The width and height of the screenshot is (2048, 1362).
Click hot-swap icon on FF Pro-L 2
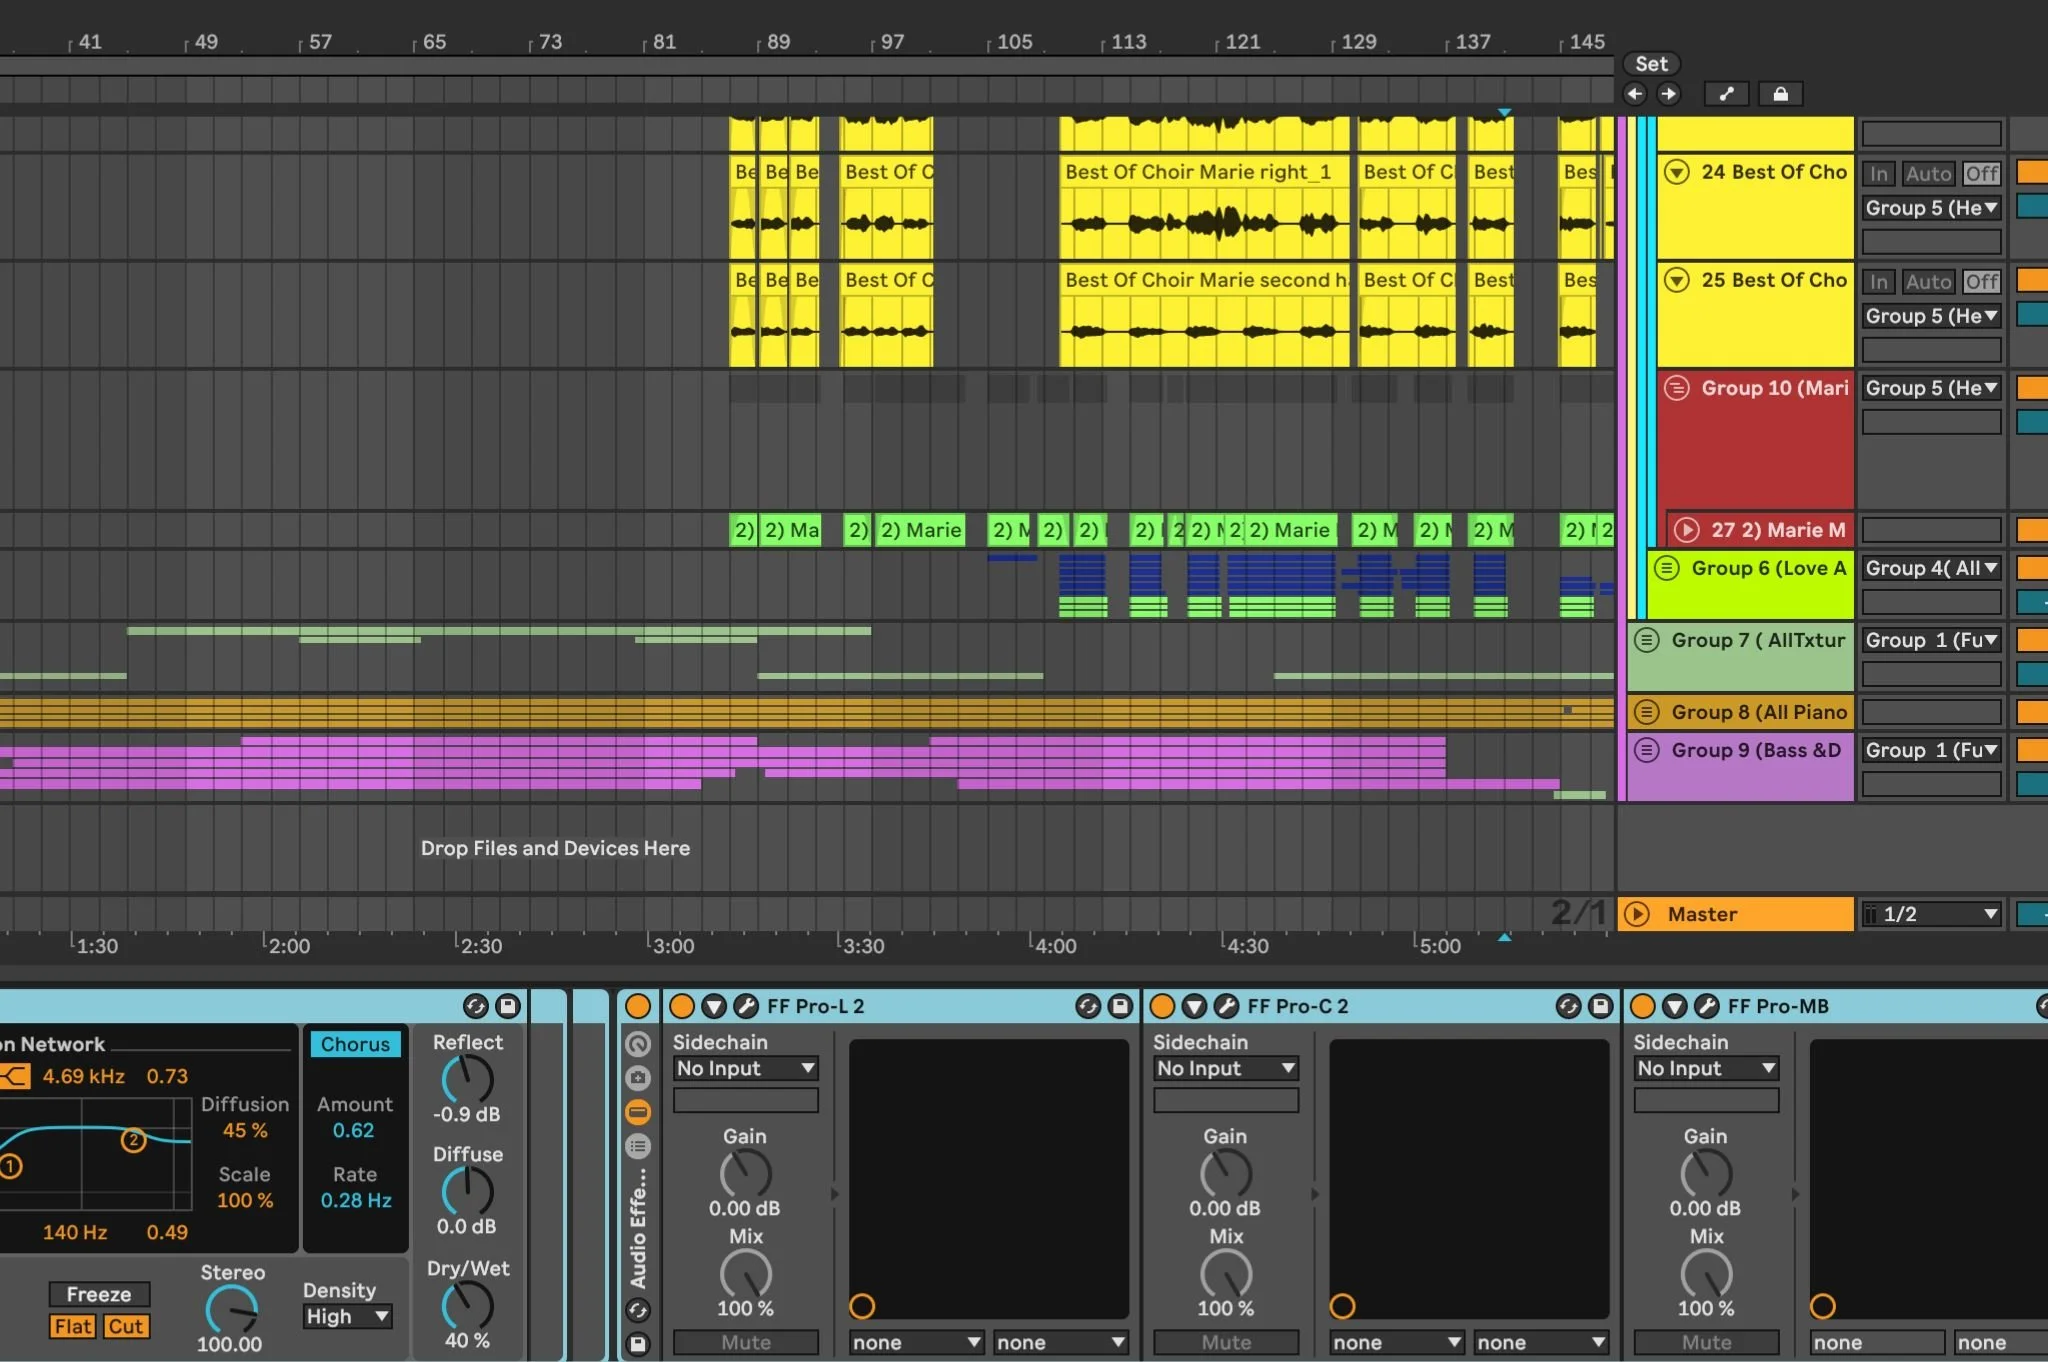click(1088, 1006)
